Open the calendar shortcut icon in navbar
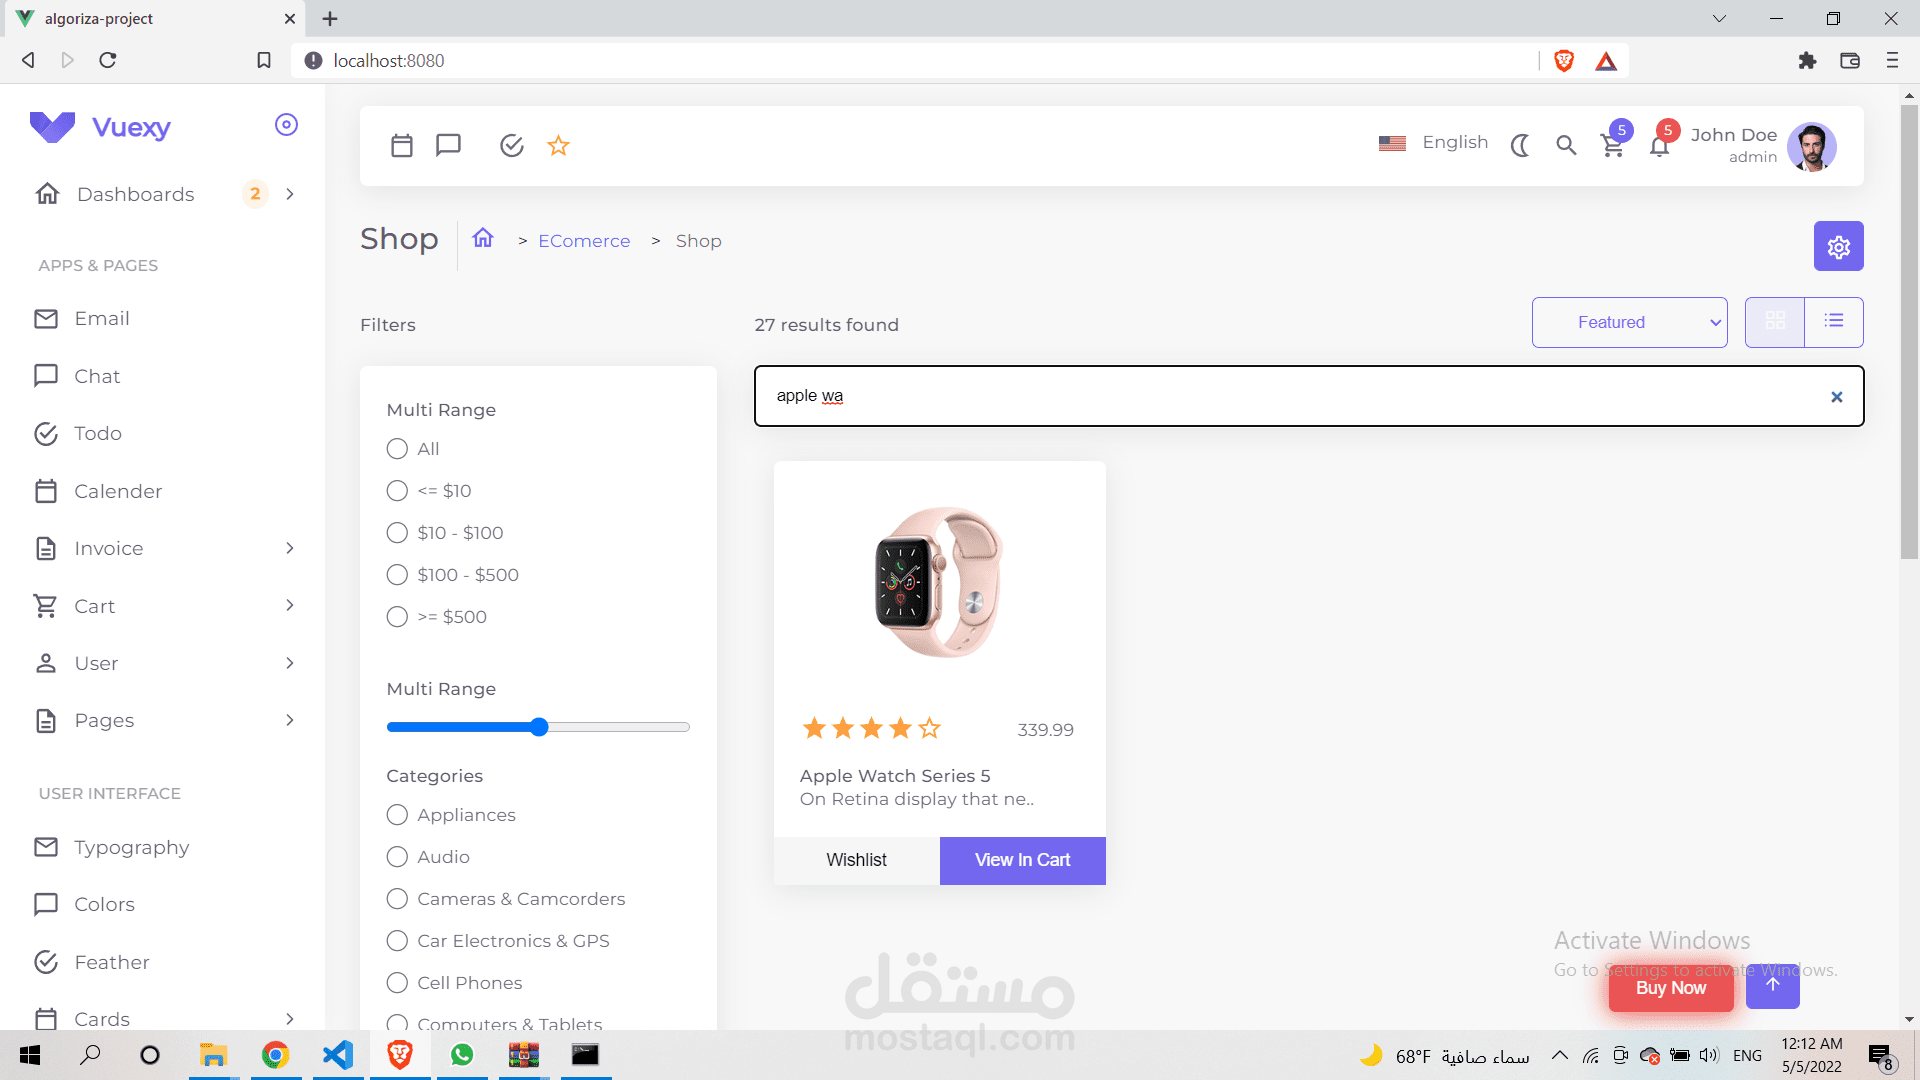The height and width of the screenshot is (1080, 1920). pyautogui.click(x=402, y=146)
